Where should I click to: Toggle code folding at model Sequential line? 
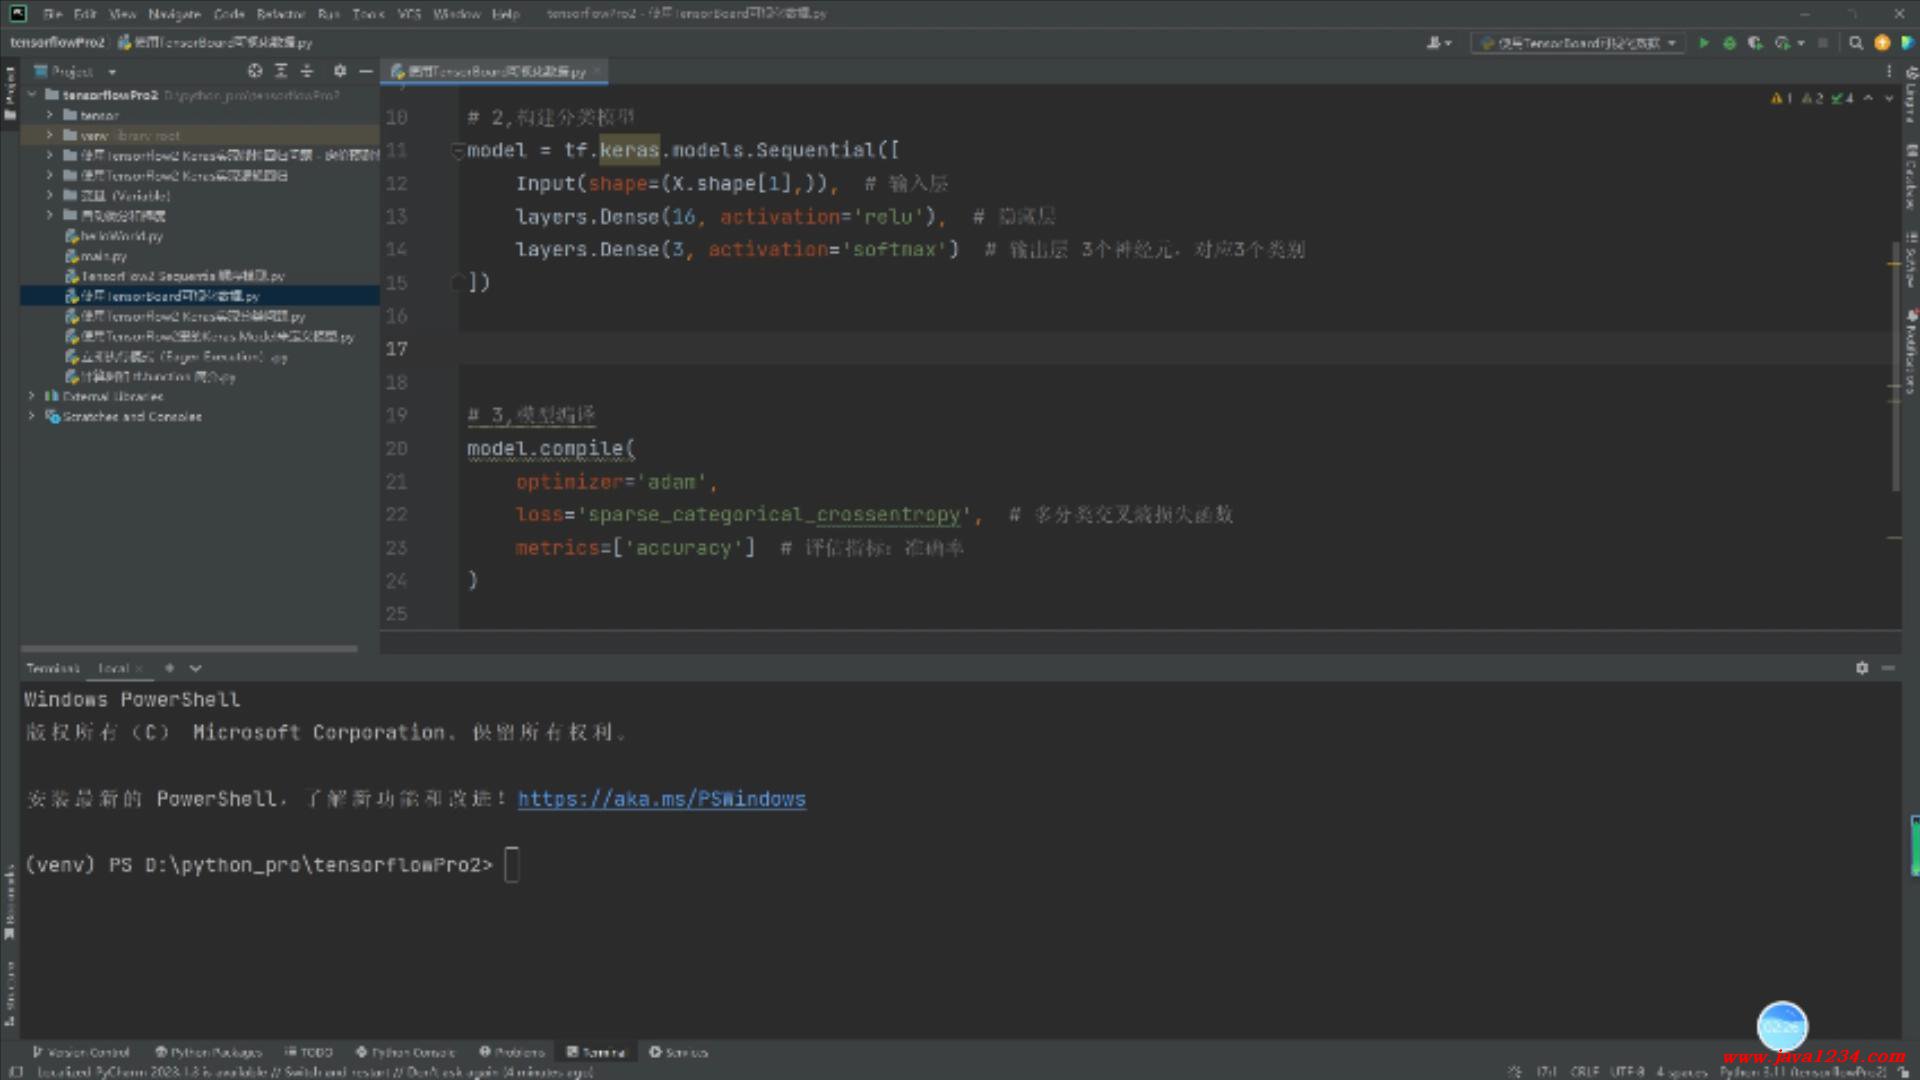(x=458, y=151)
